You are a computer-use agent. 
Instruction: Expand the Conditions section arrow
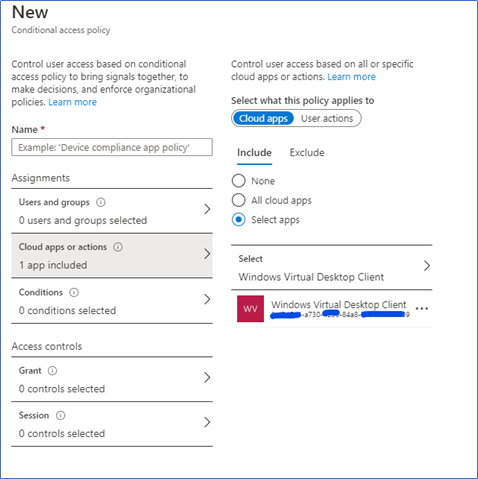pyautogui.click(x=207, y=299)
